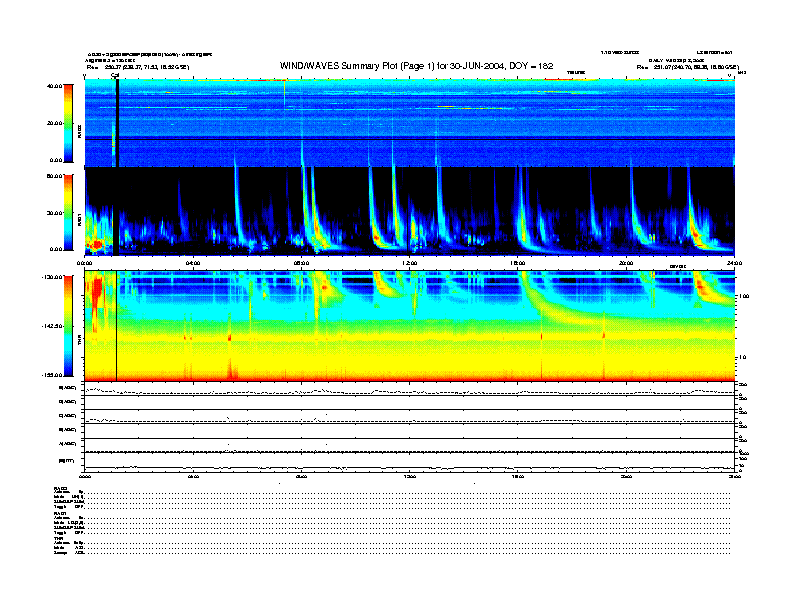The image size is (792, 612).
Task: Click the RAD2 status text block heading
Action: pyautogui.click(x=59, y=488)
